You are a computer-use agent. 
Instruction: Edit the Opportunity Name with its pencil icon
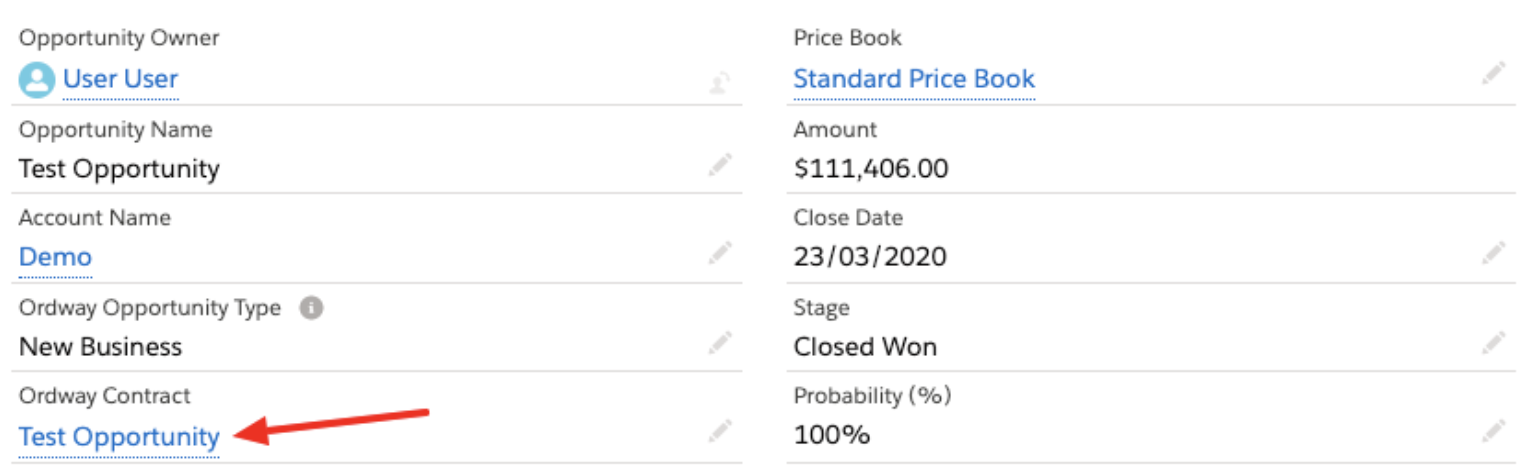tap(720, 165)
